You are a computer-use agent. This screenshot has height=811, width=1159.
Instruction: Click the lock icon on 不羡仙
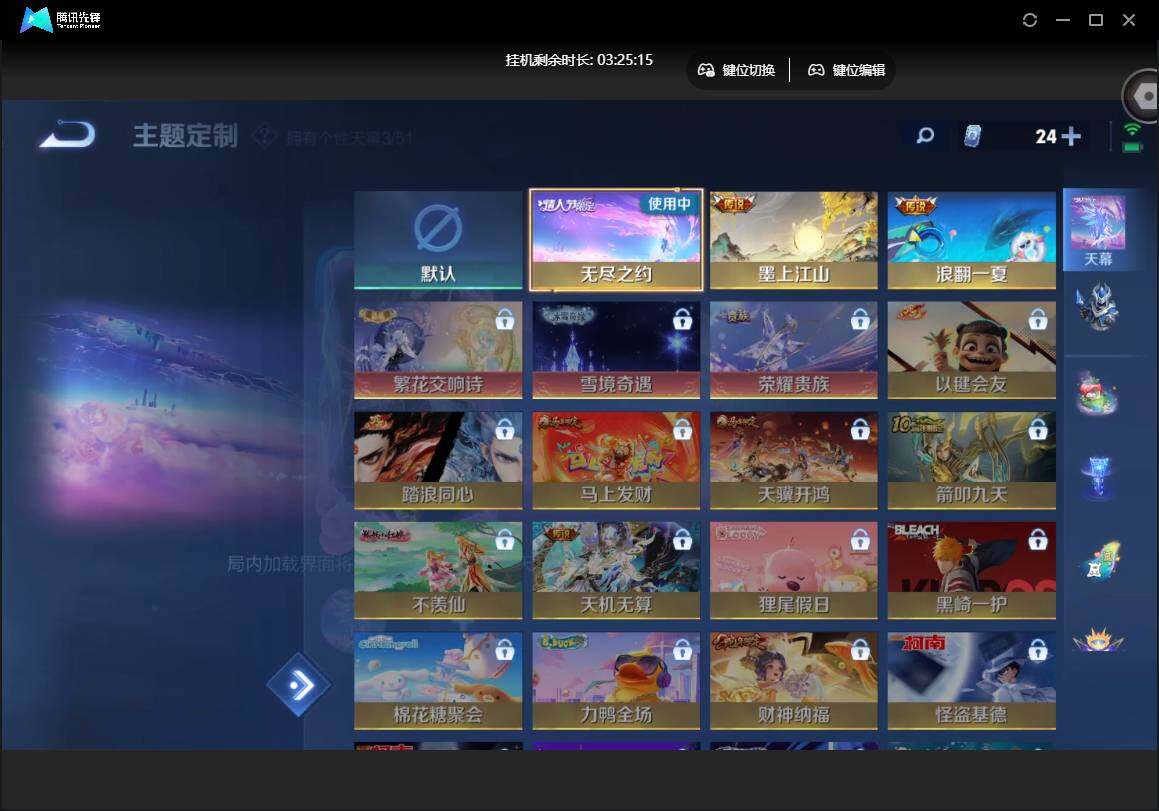click(505, 540)
